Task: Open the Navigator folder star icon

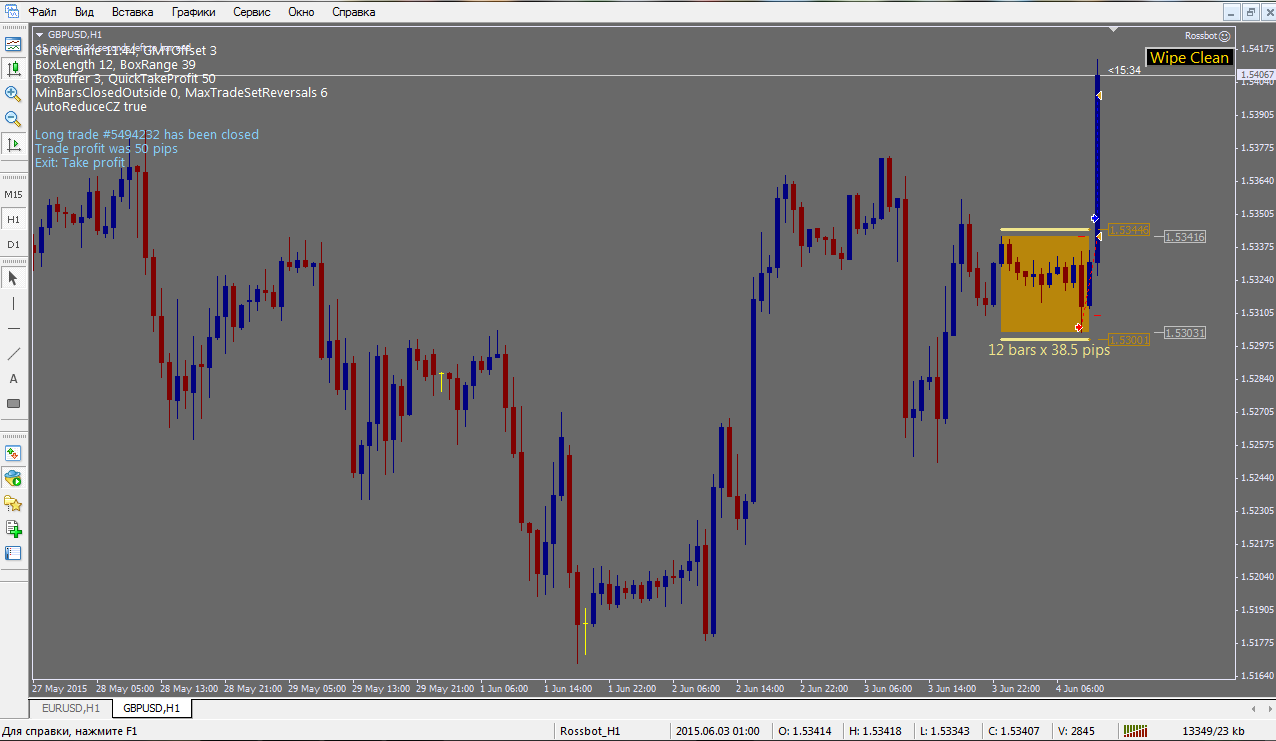Action: [x=13, y=503]
